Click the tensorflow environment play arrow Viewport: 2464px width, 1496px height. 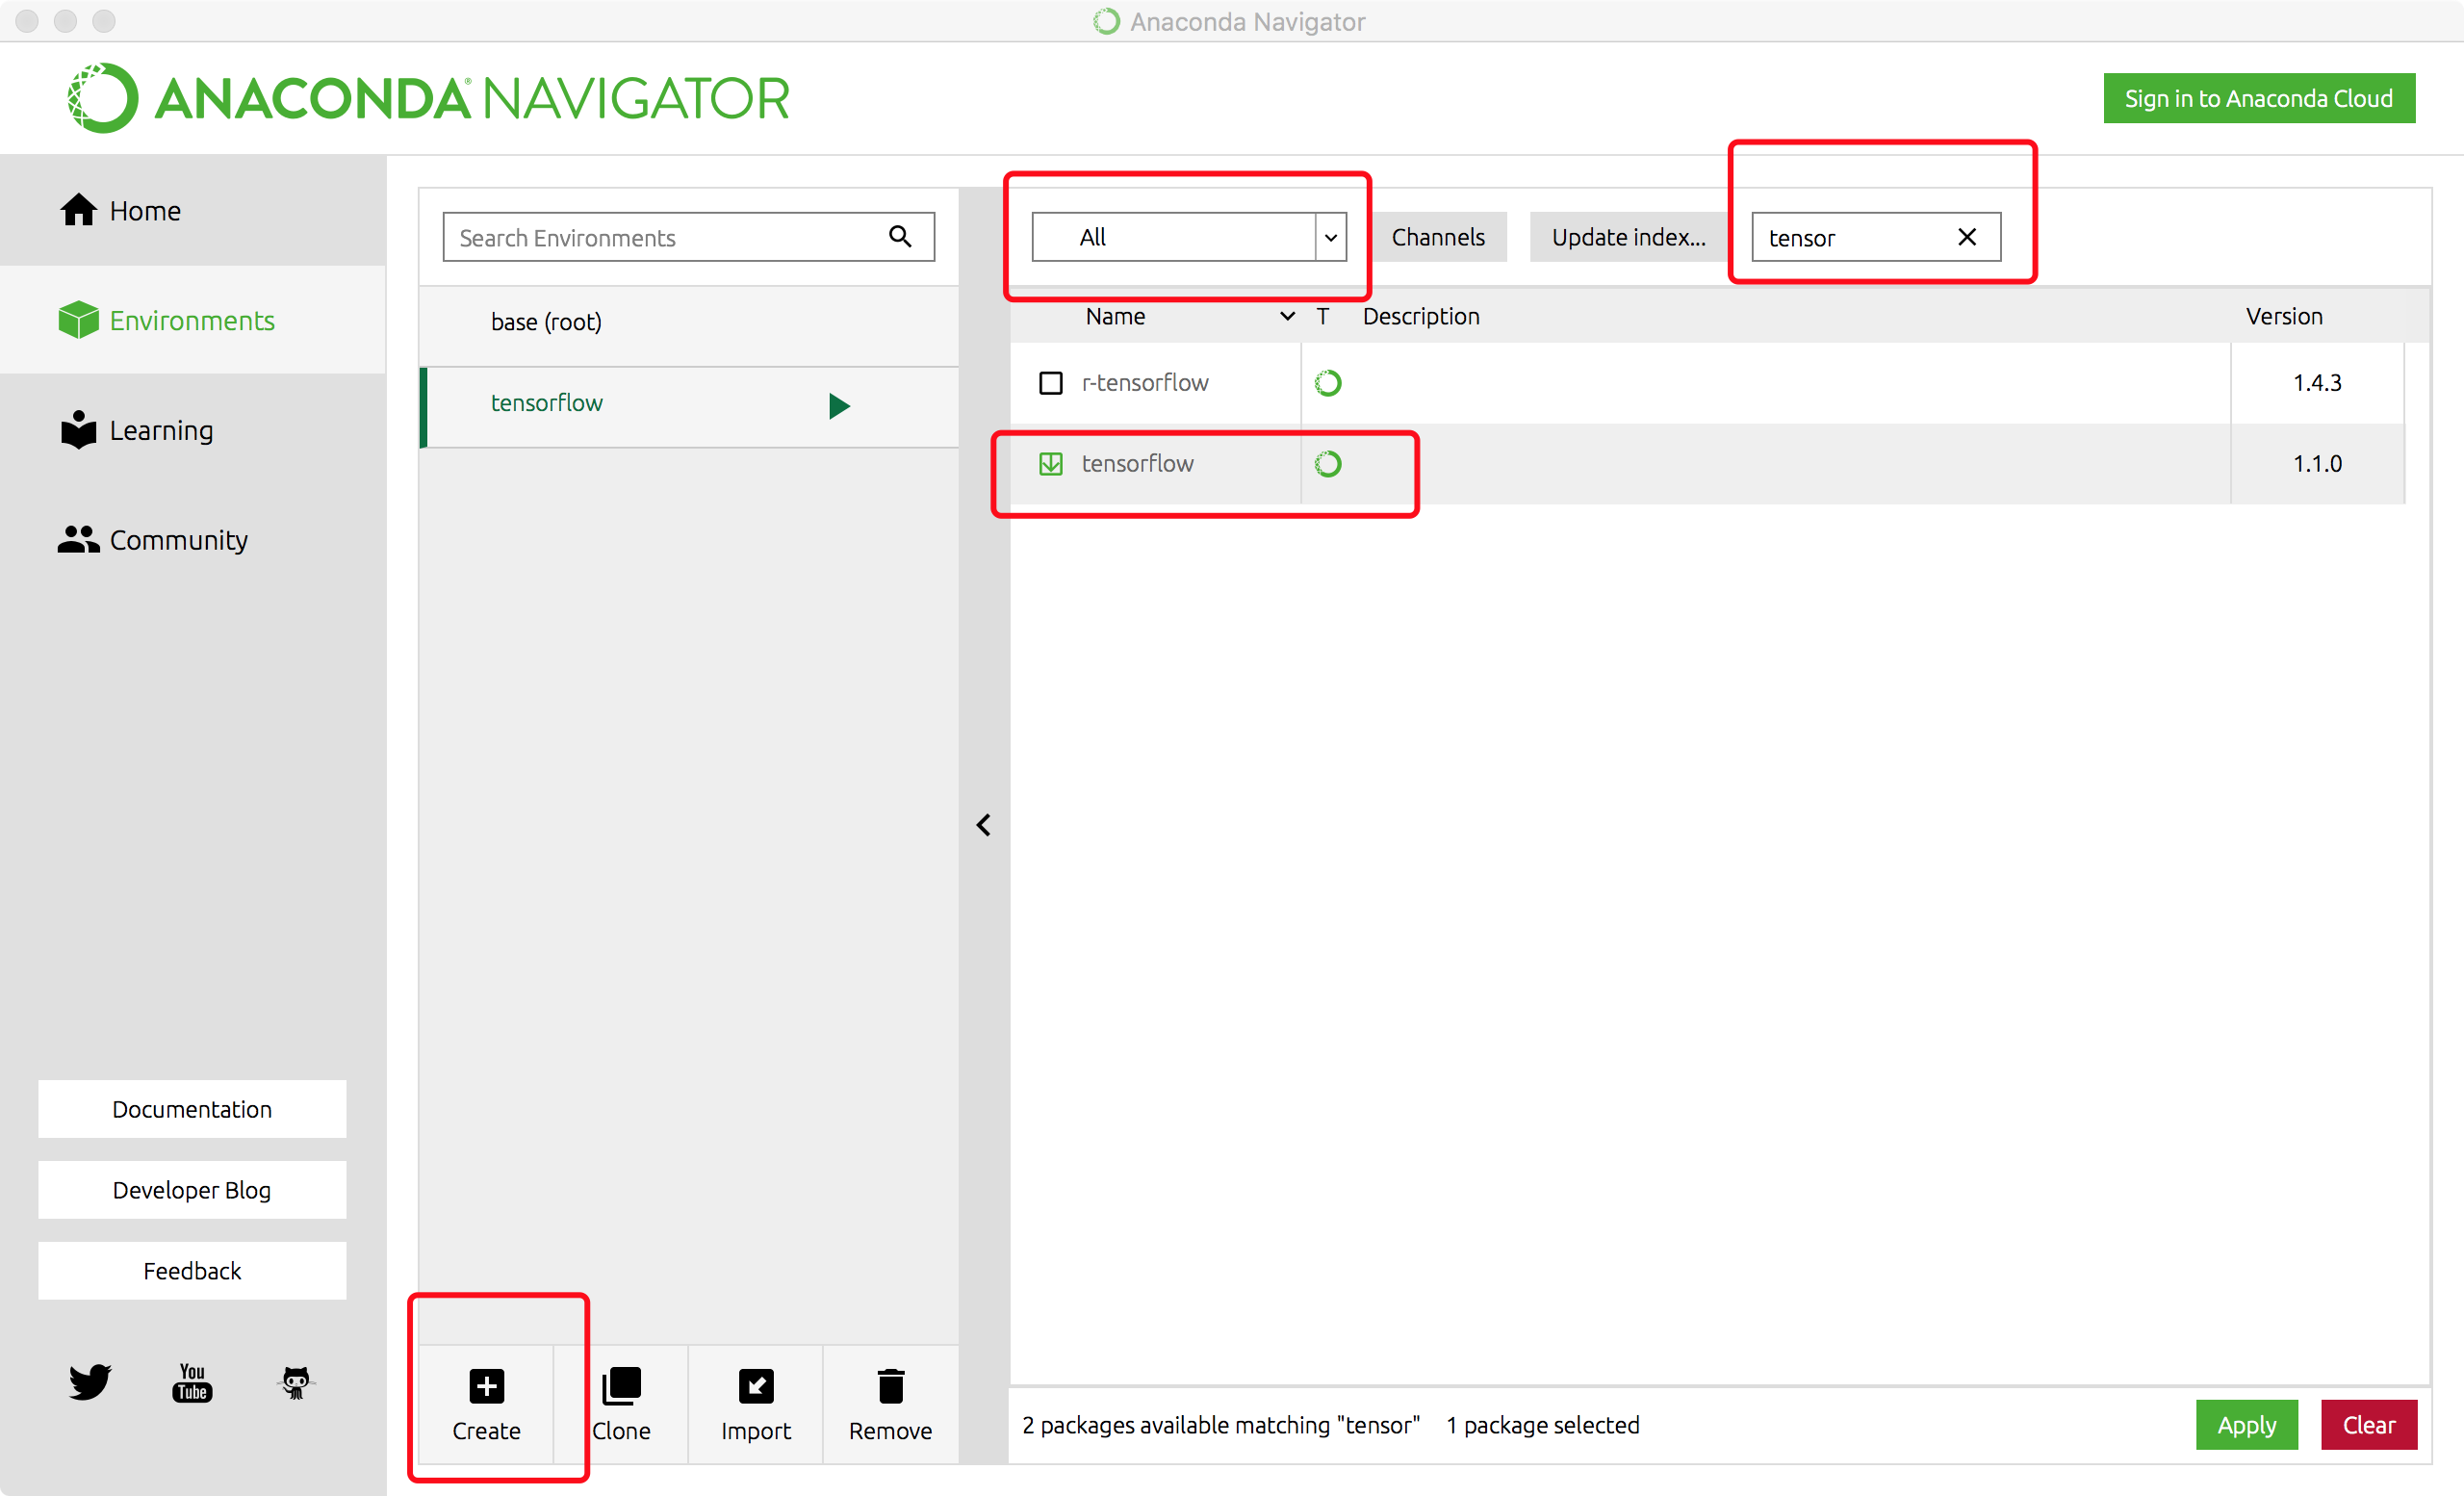click(839, 405)
